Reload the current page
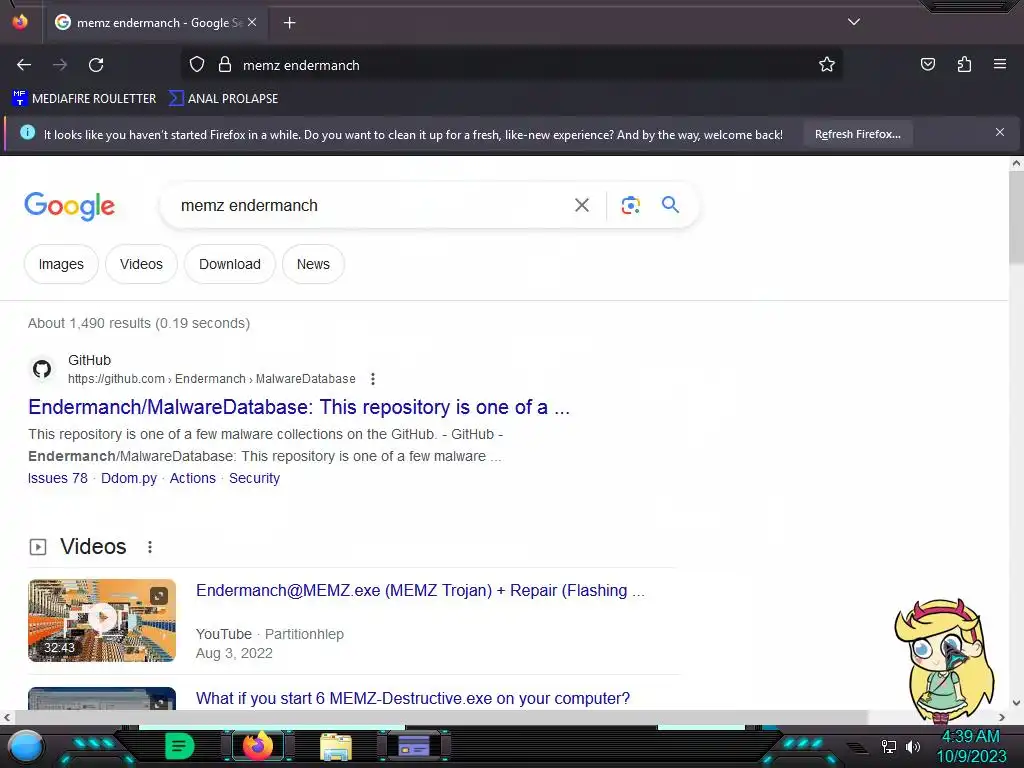1024x768 pixels. click(x=96, y=65)
